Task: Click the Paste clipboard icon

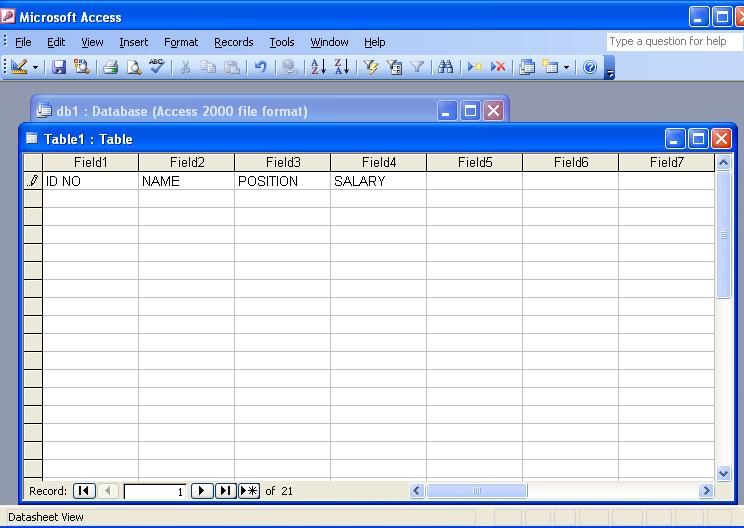Action: coord(232,67)
